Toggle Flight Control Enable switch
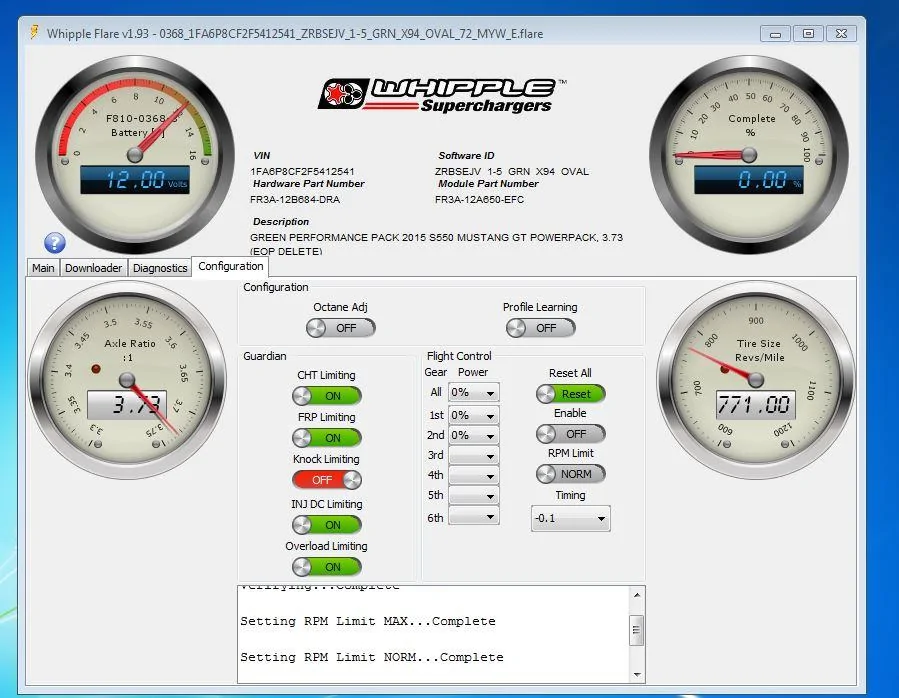This screenshot has height=698, width=899. point(570,434)
